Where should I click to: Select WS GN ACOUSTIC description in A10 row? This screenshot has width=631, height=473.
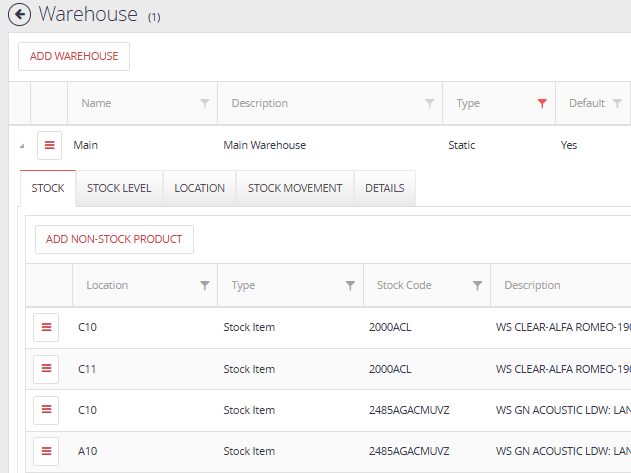tap(563, 451)
